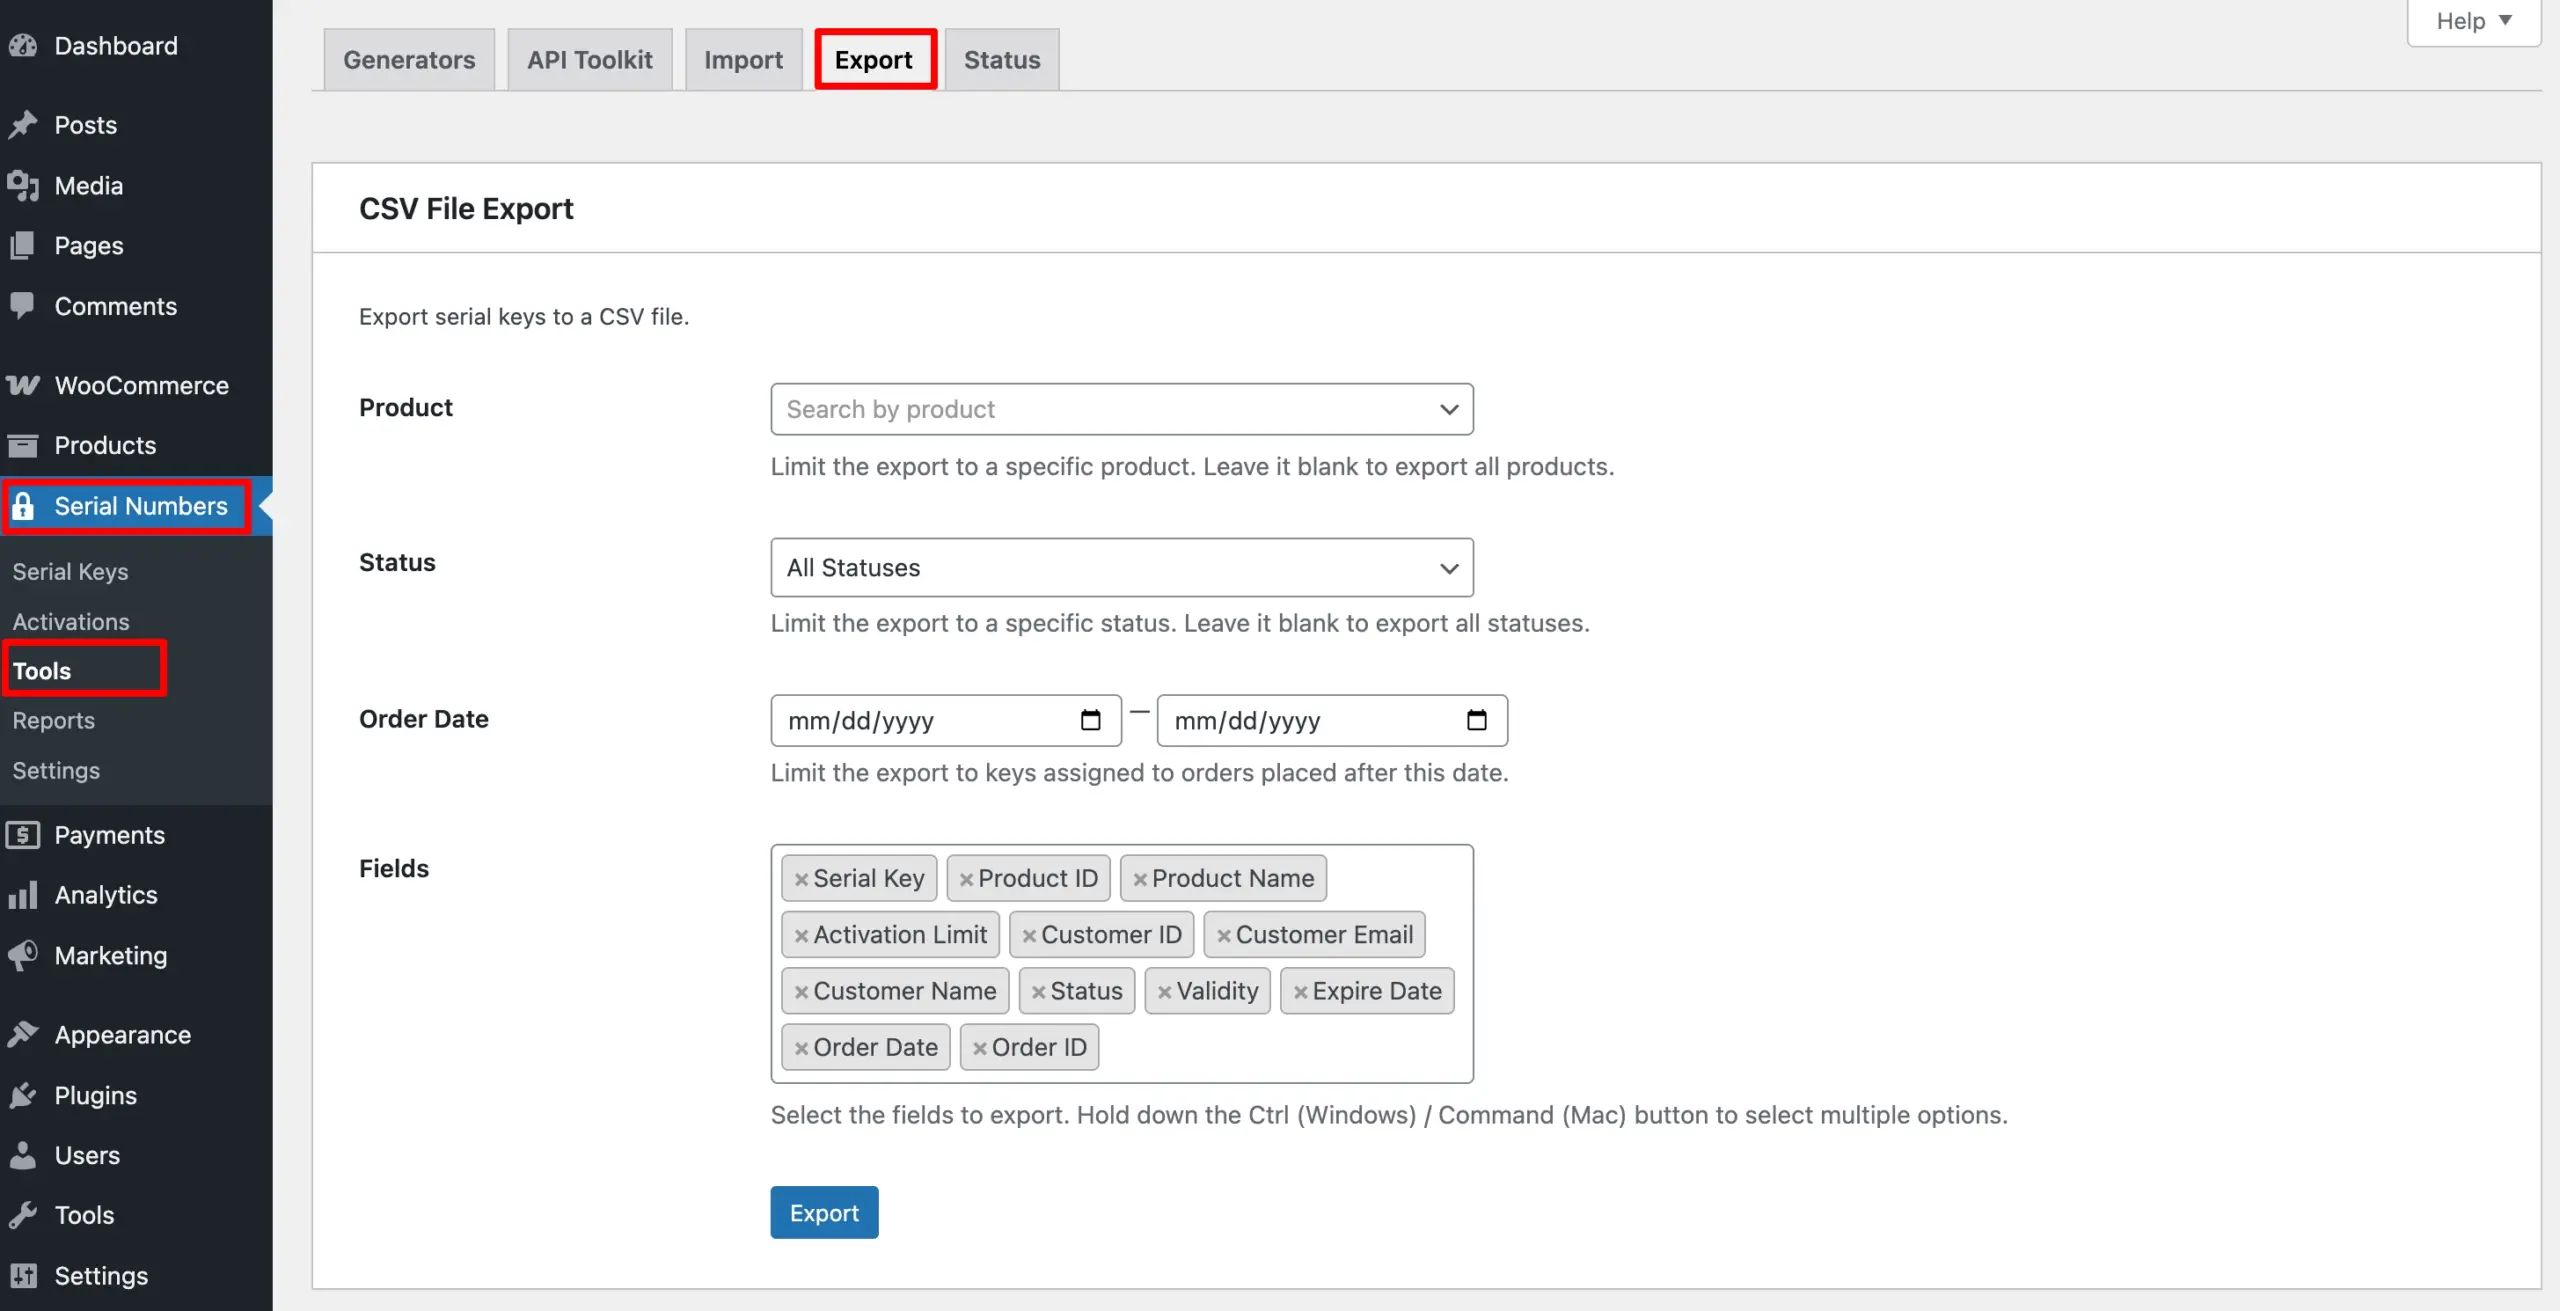Click the Products archive icon
Screen dimensions: 2560x1311
click(23, 445)
